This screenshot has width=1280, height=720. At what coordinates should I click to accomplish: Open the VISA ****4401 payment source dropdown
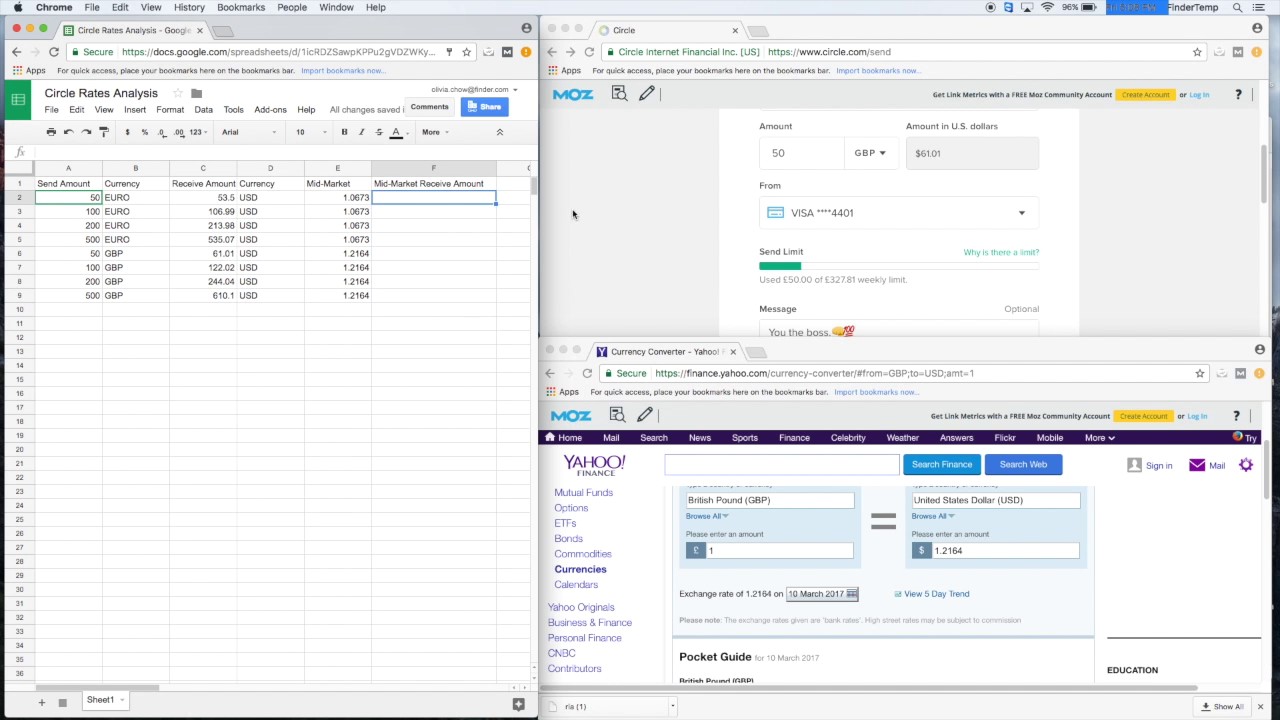(898, 213)
